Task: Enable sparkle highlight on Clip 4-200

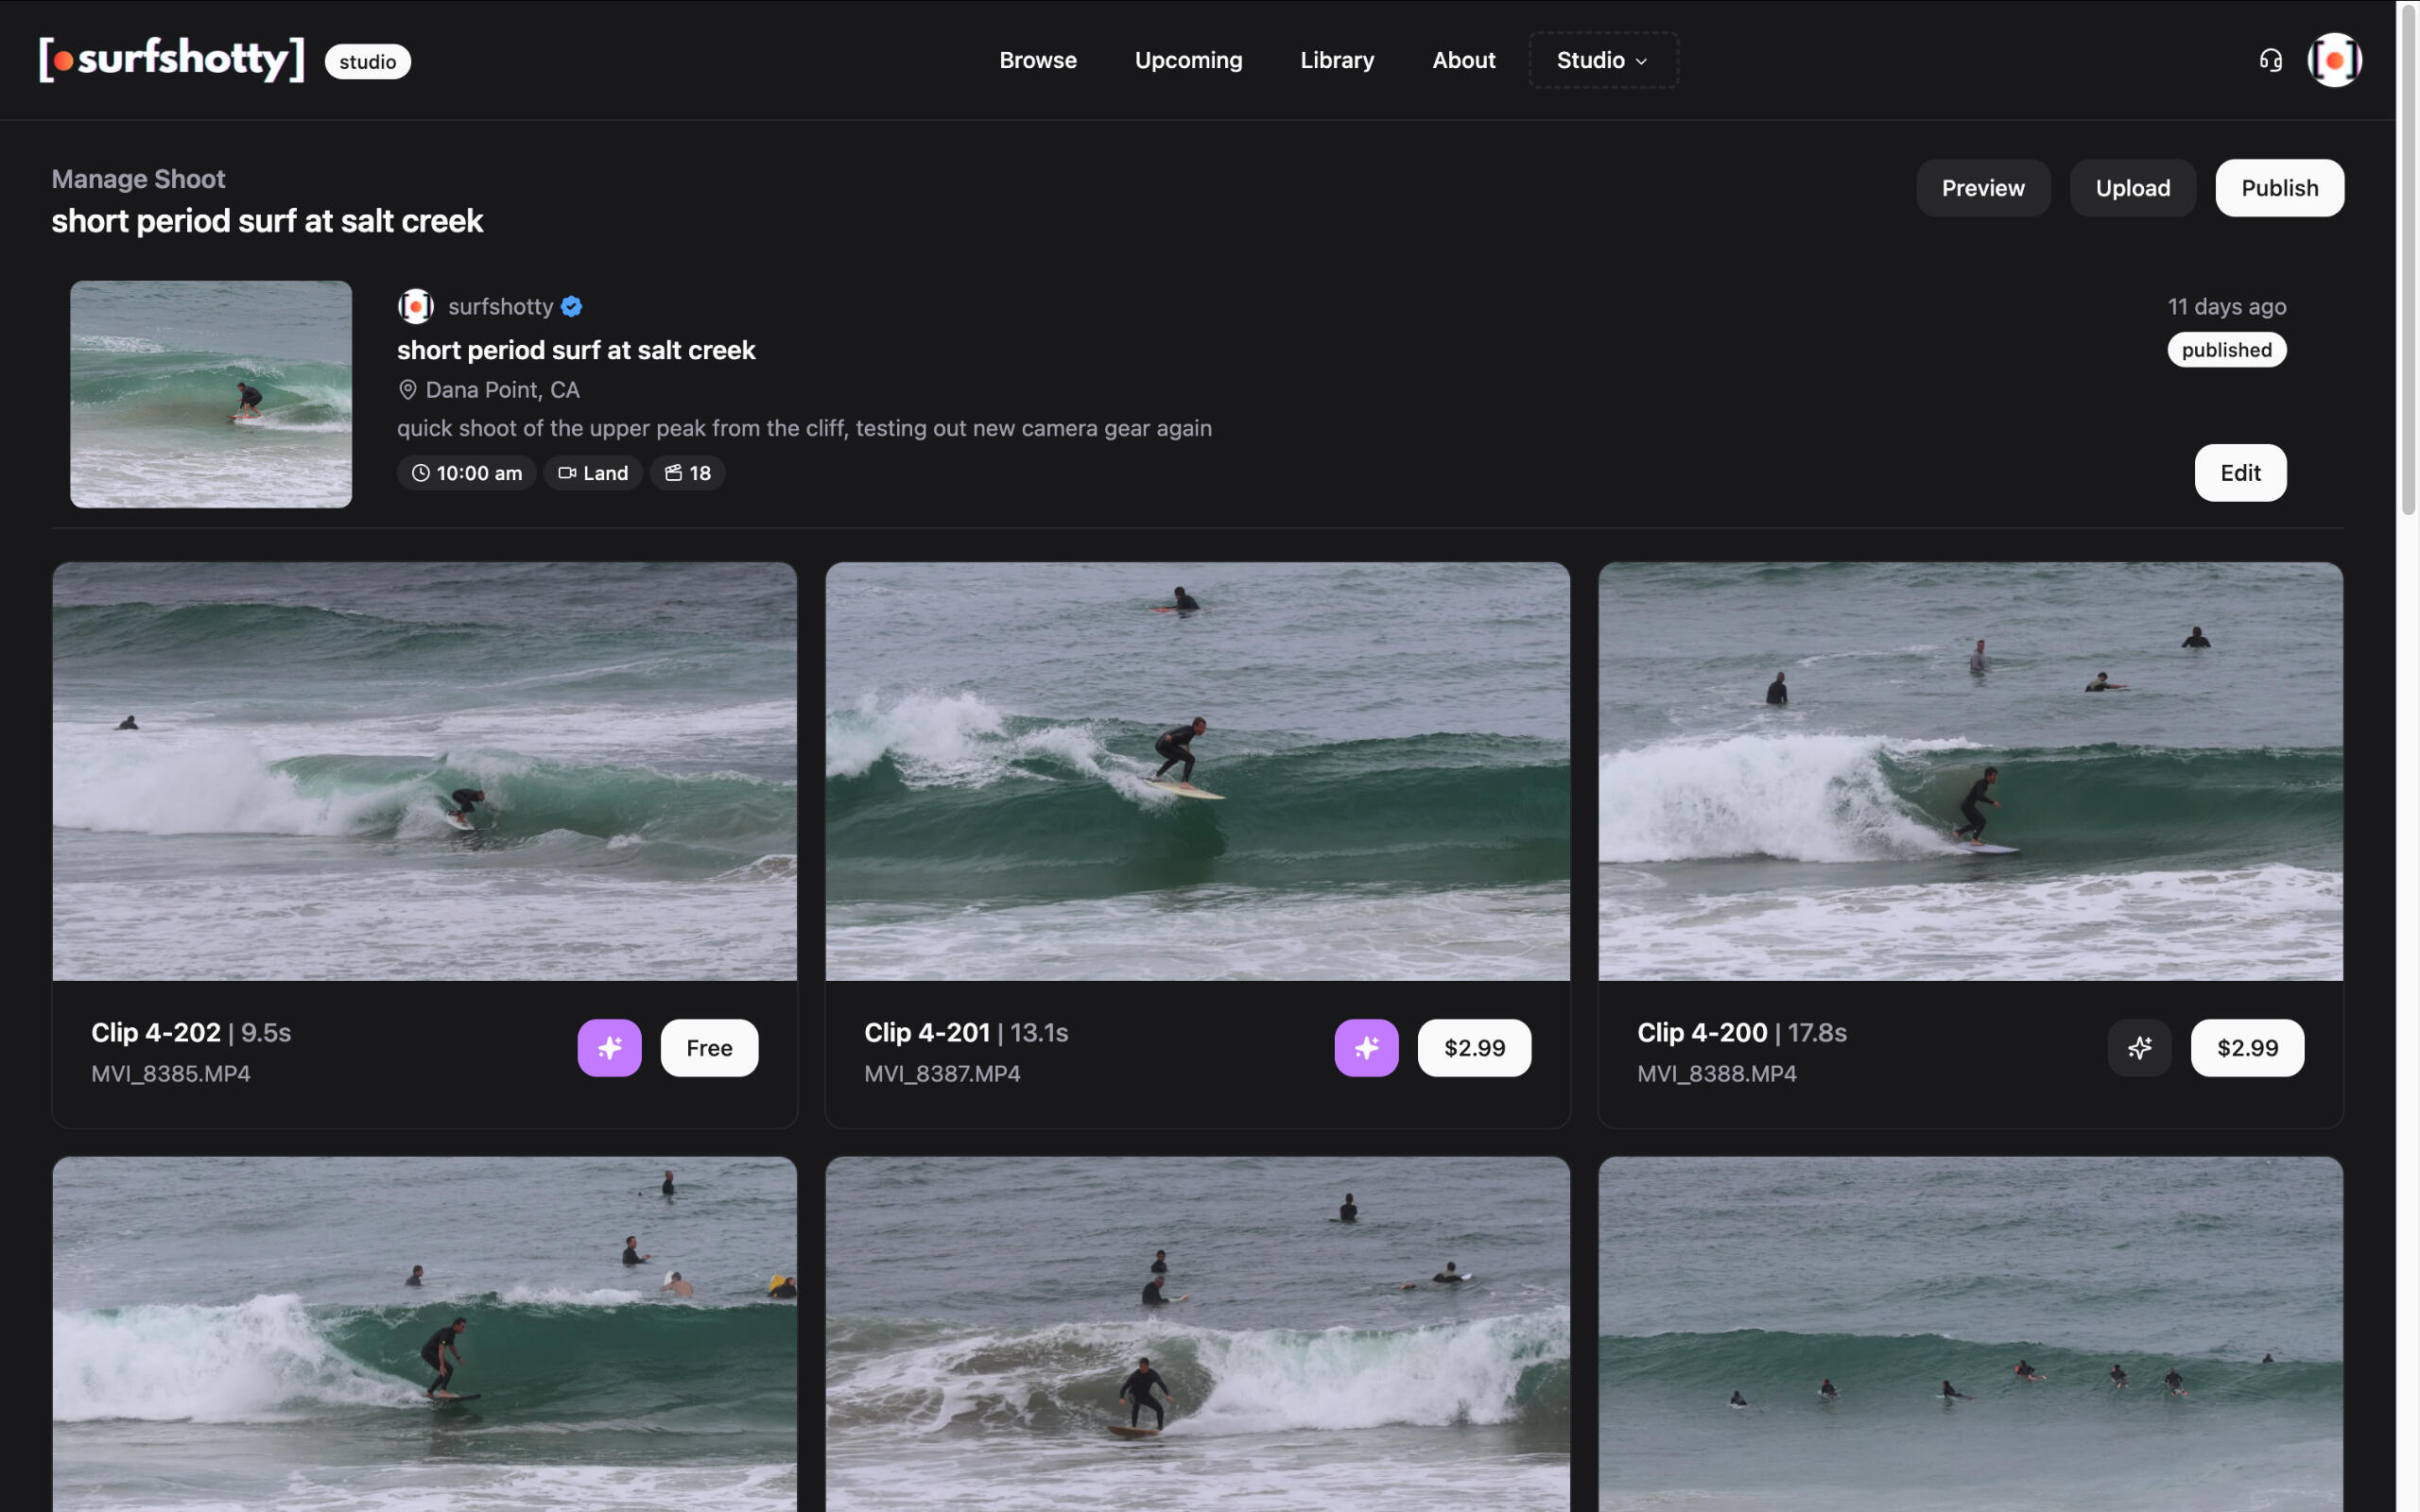Action: pos(2139,1047)
